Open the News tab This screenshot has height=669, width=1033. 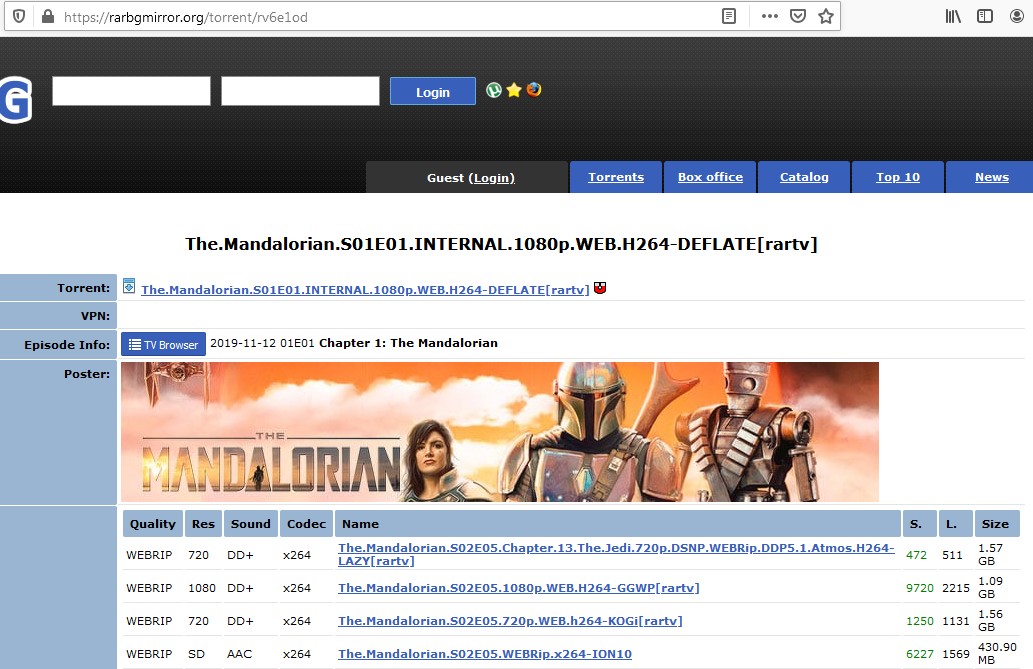click(x=991, y=177)
